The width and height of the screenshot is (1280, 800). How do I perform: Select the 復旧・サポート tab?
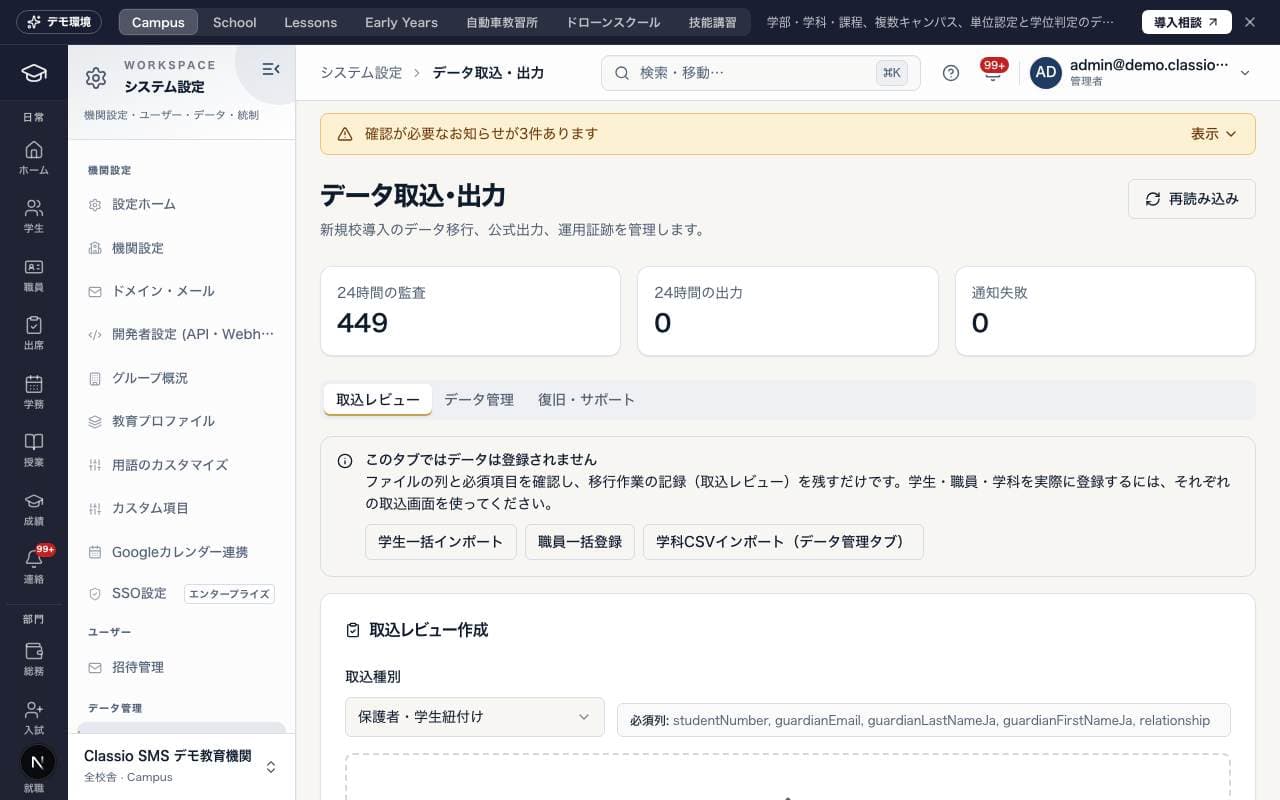pos(586,399)
